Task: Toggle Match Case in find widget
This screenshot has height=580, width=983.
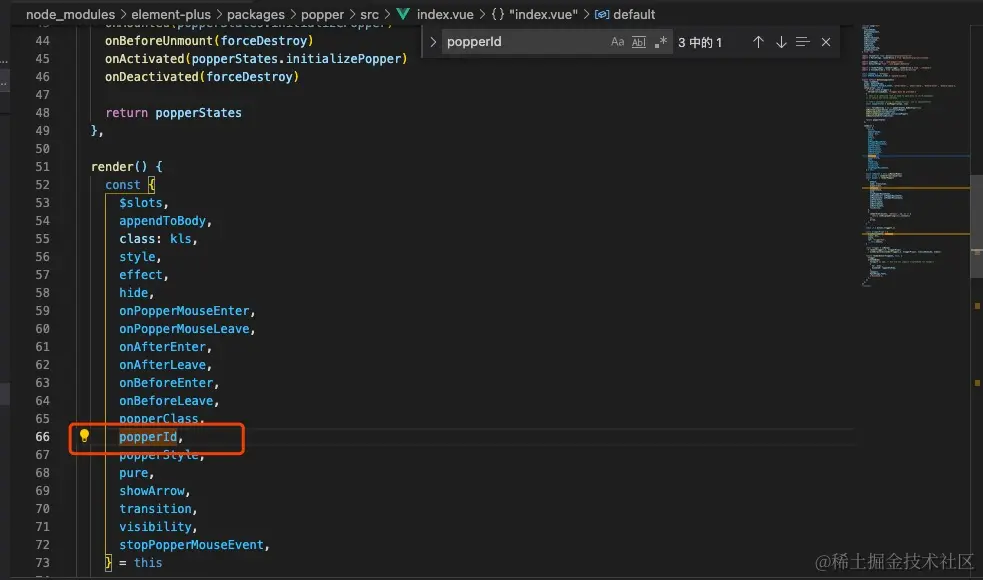Action: (x=618, y=42)
